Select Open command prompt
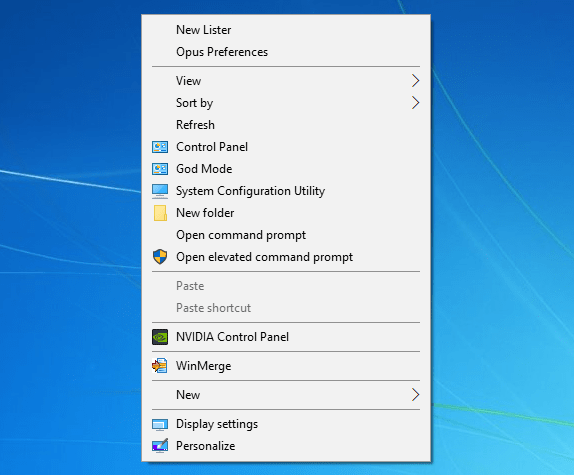The image size is (574, 475). click(286, 235)
